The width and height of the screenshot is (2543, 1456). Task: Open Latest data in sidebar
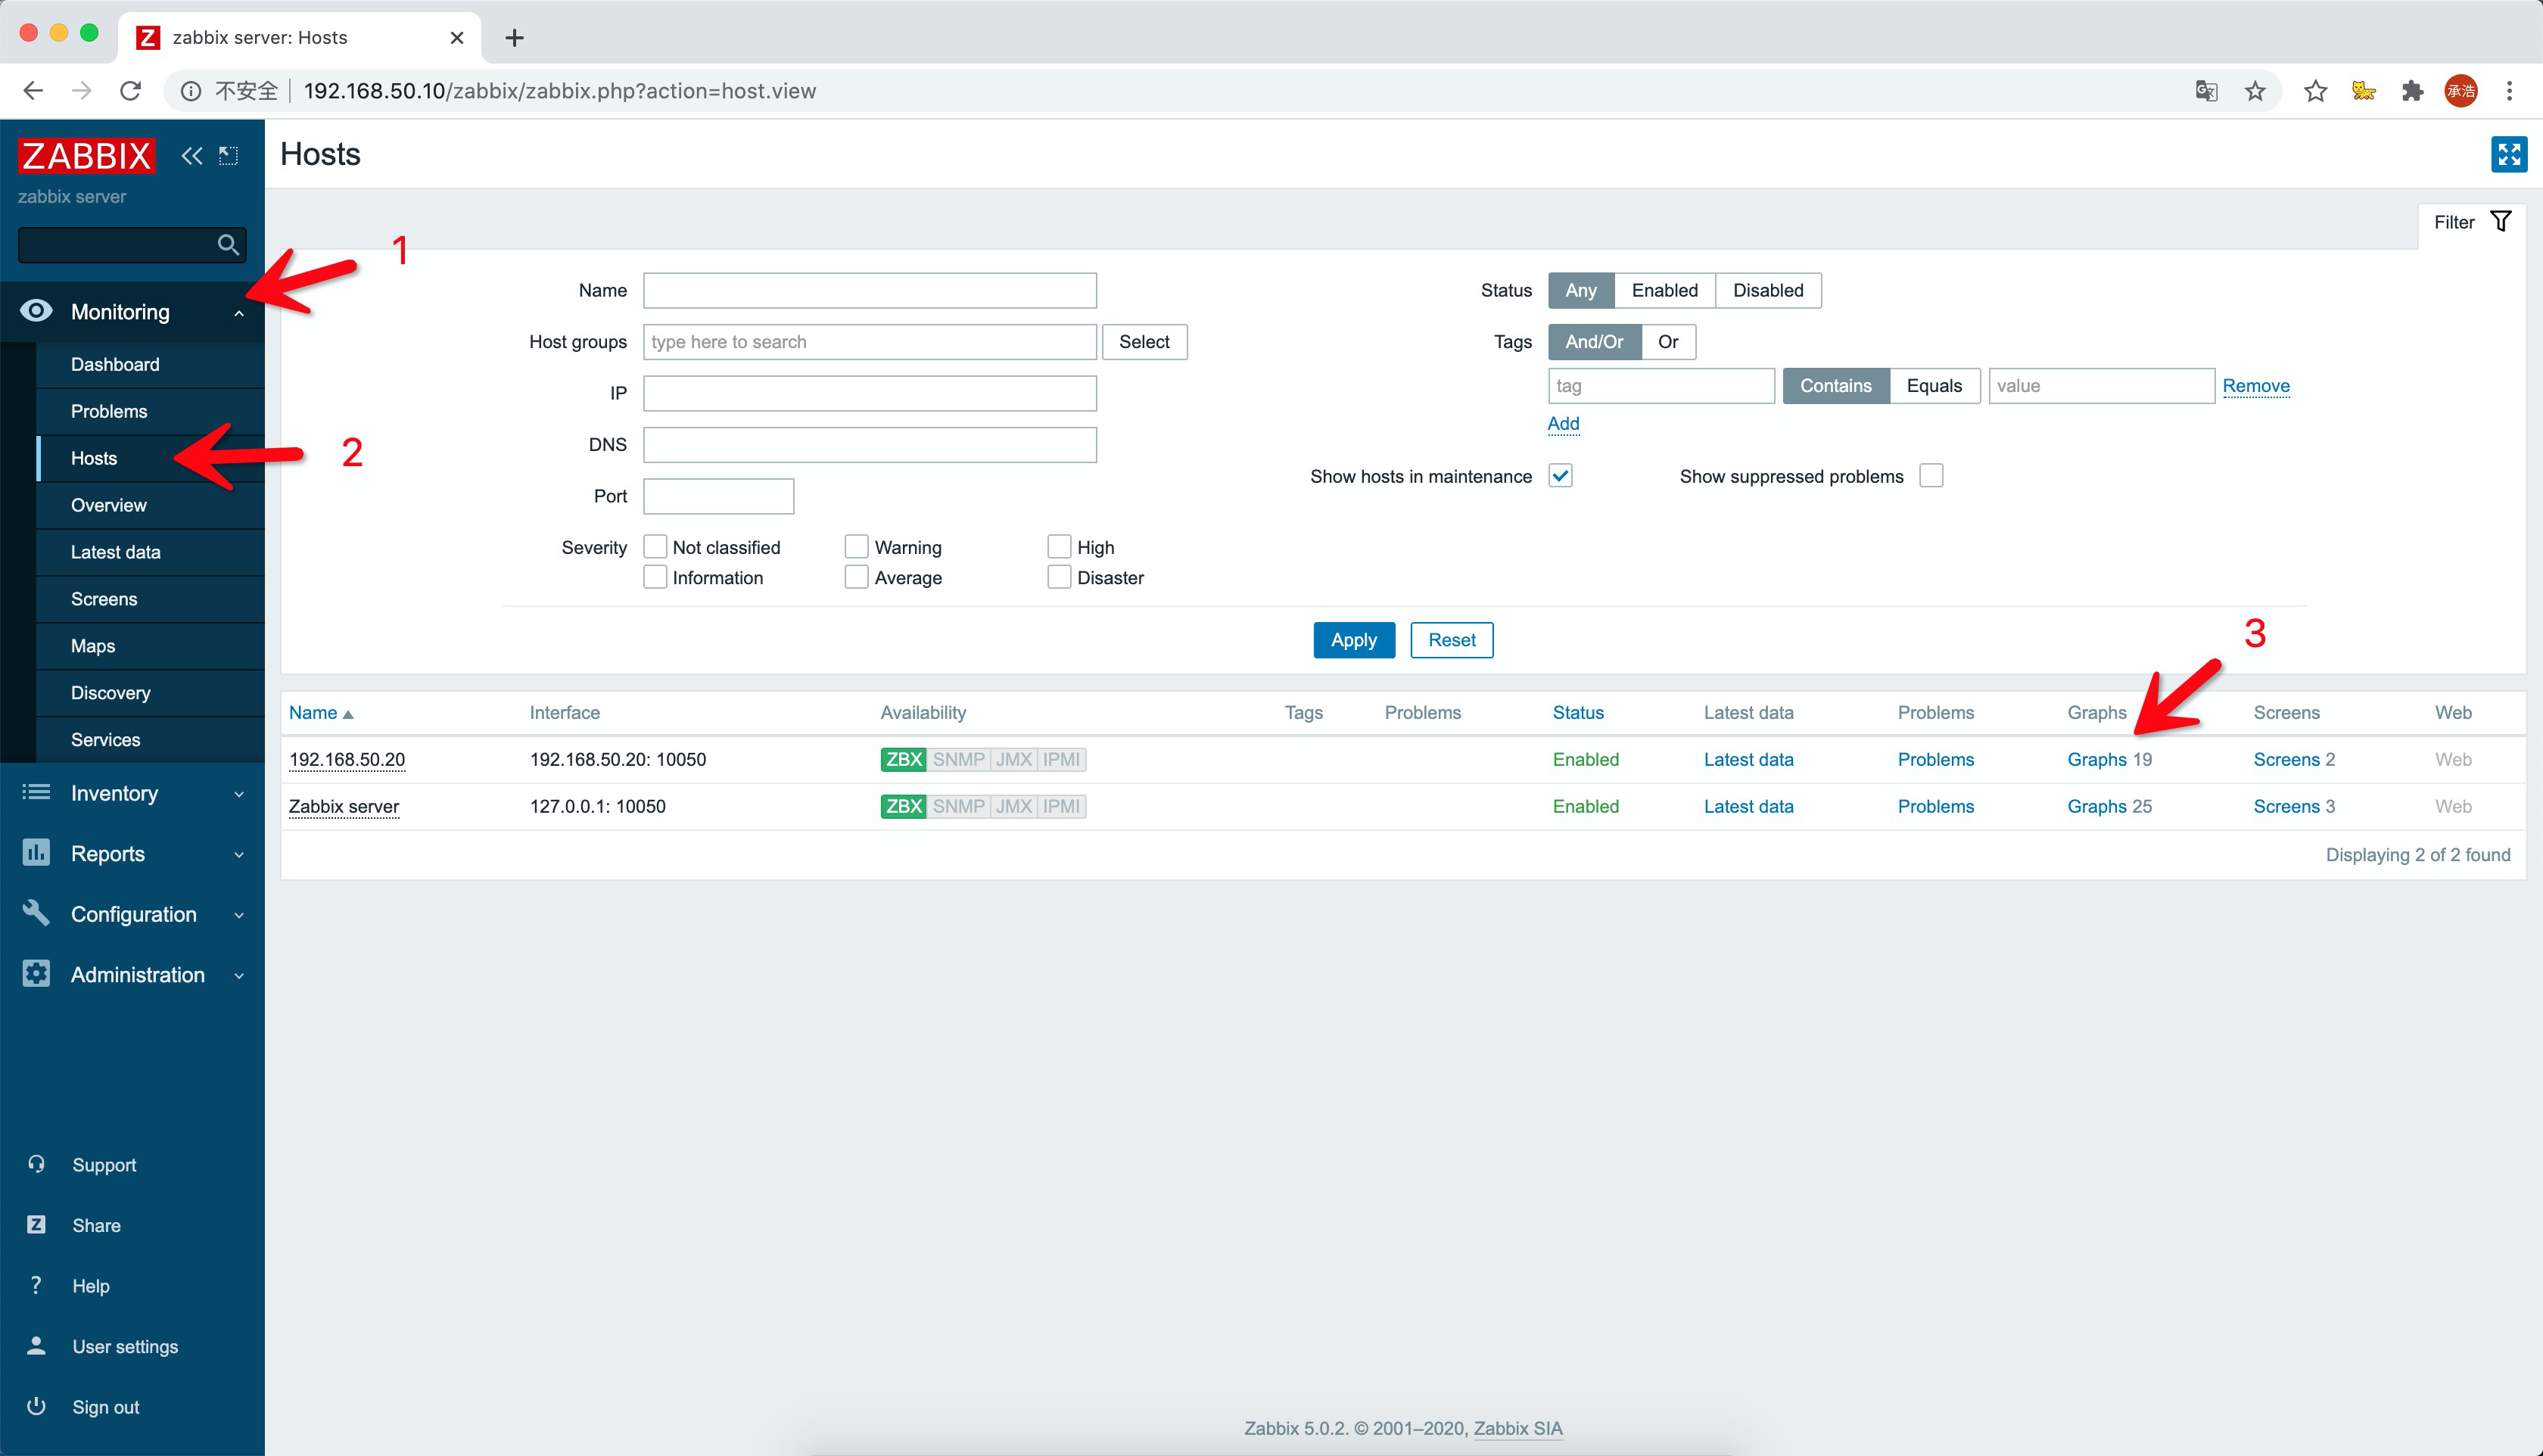(115, 552)
